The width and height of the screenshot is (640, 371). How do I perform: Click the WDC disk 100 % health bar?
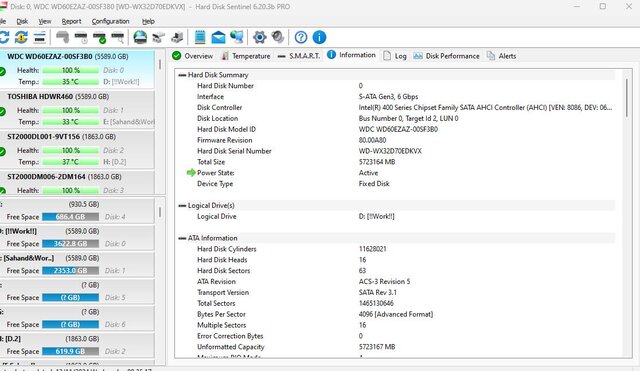[x=71, y=70]
